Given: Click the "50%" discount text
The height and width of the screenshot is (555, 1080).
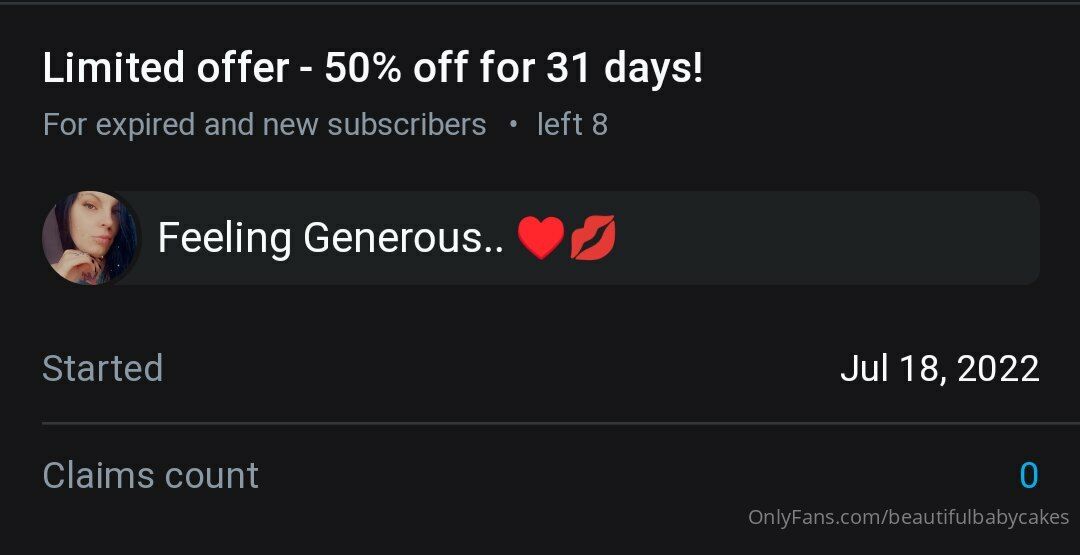Looking at the screenshot, I should tap(364, 68).
